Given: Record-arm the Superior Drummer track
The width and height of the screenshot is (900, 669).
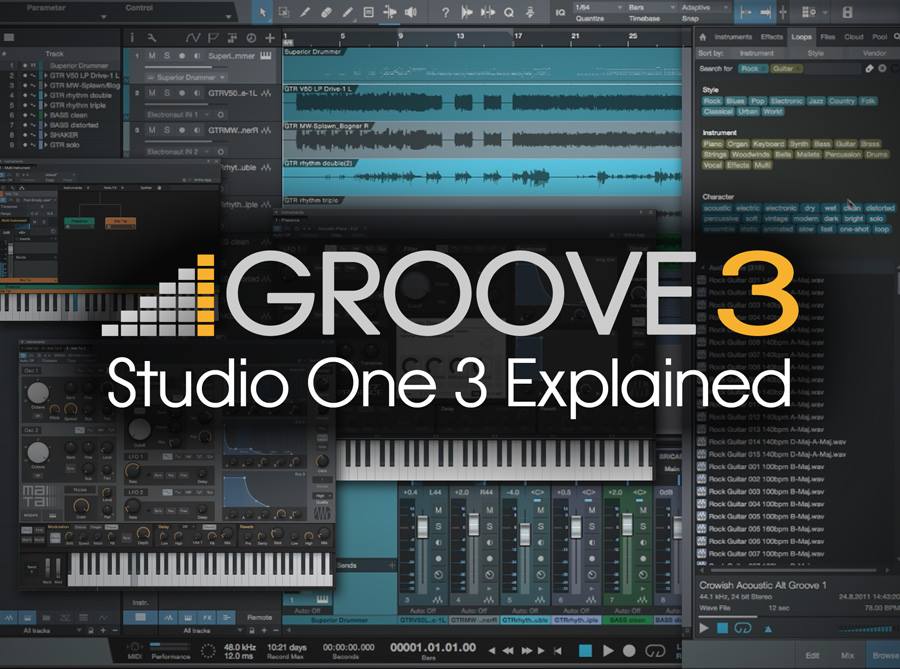Looking at the screenshot, I should tap(182, 56).
